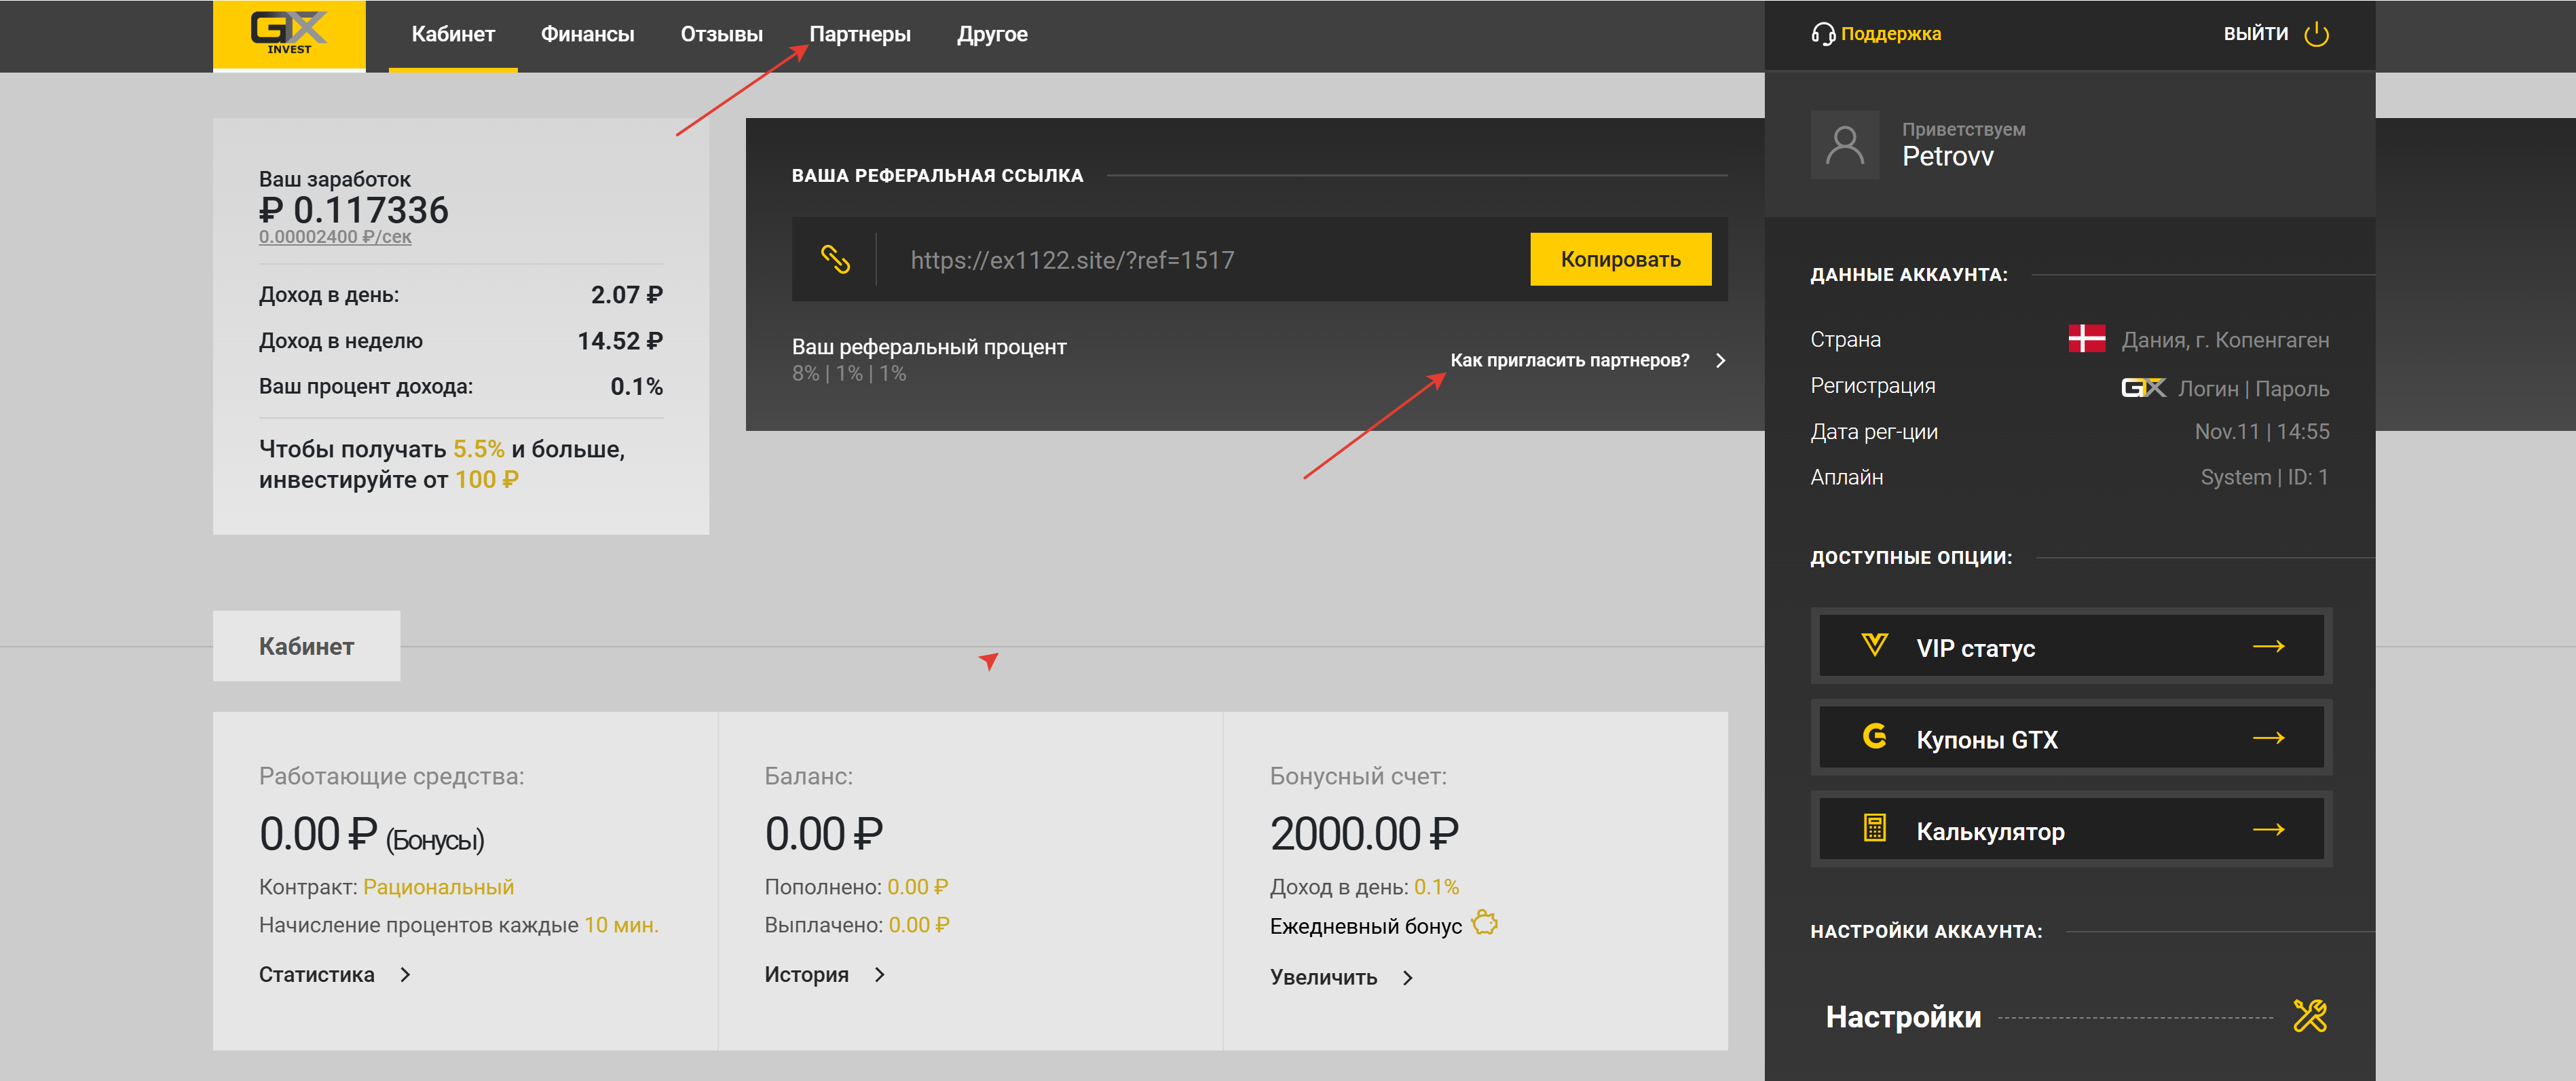Open the Калькулятор option

[x=2071, y=830]
